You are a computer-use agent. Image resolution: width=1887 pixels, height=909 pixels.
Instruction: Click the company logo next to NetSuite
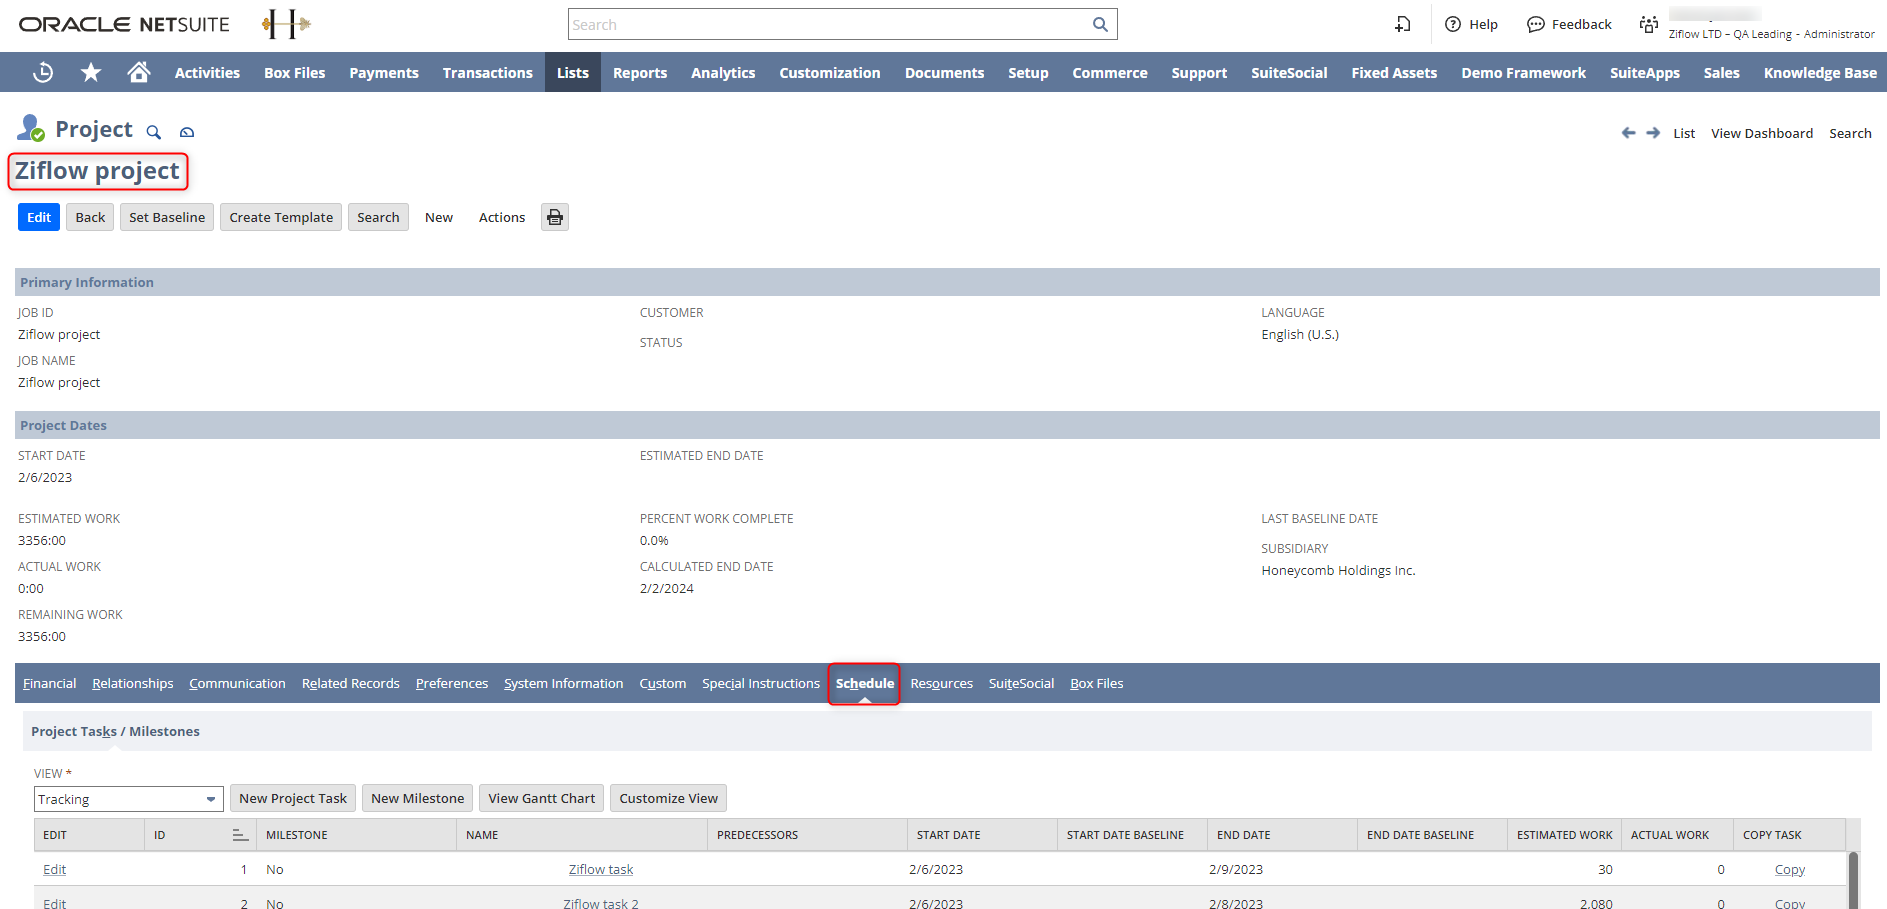tap(286, 24)
